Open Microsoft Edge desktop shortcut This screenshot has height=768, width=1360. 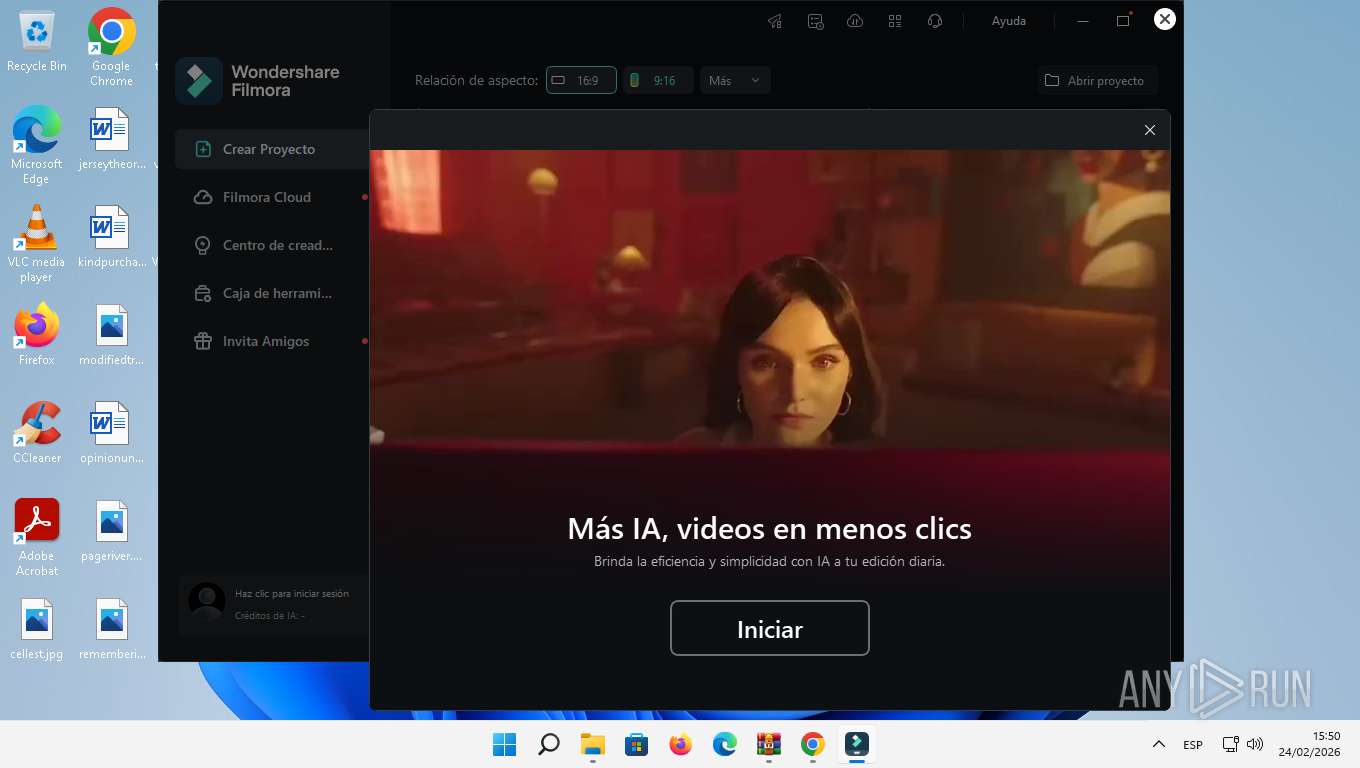point(37,145)
